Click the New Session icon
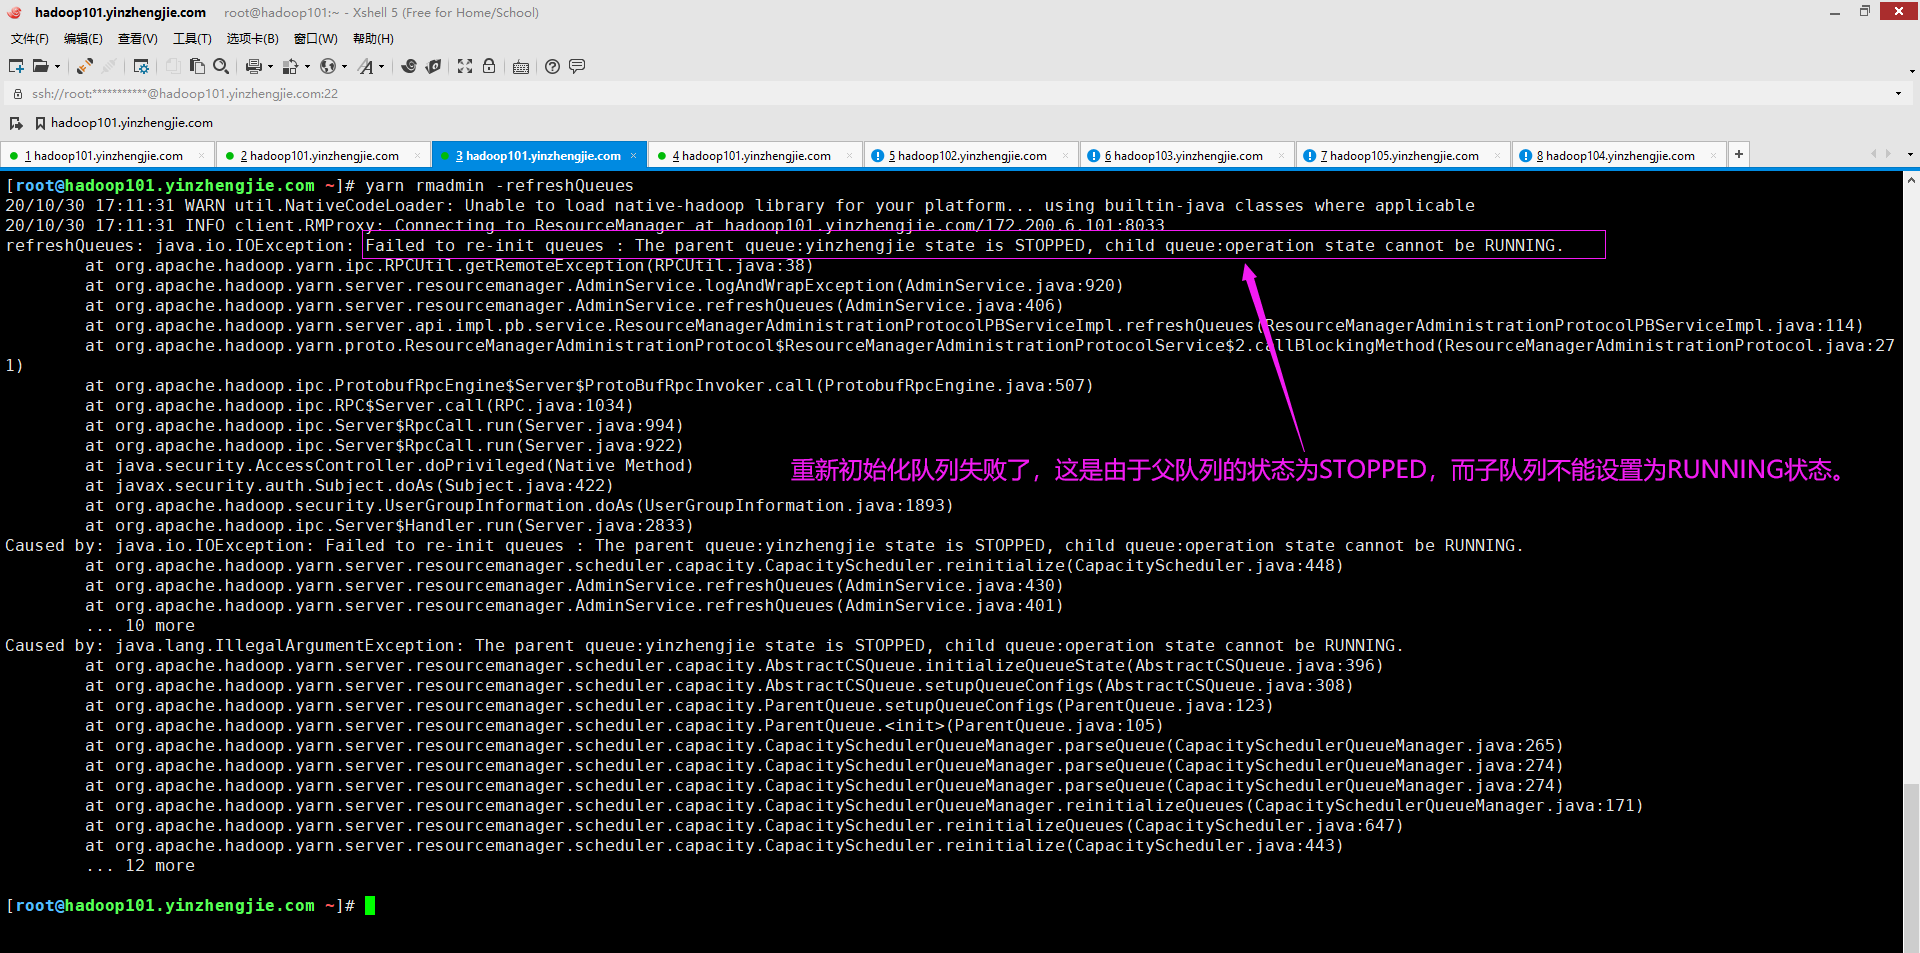 [x=16, y=66]
